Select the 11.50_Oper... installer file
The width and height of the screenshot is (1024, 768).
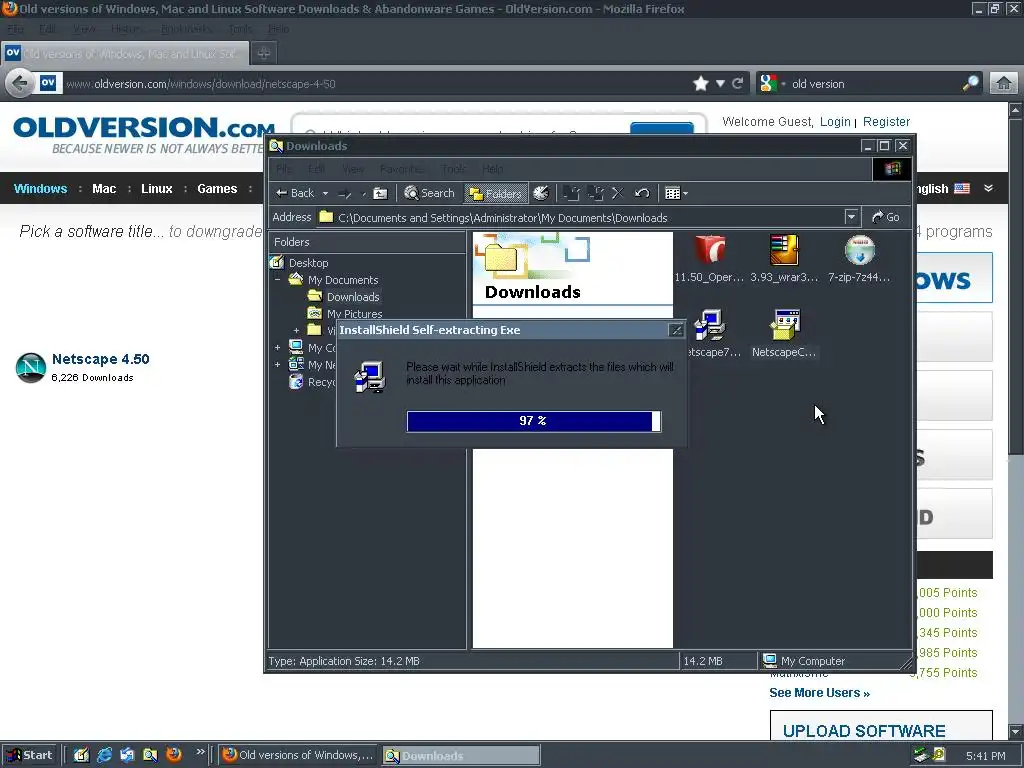point(709,259)
